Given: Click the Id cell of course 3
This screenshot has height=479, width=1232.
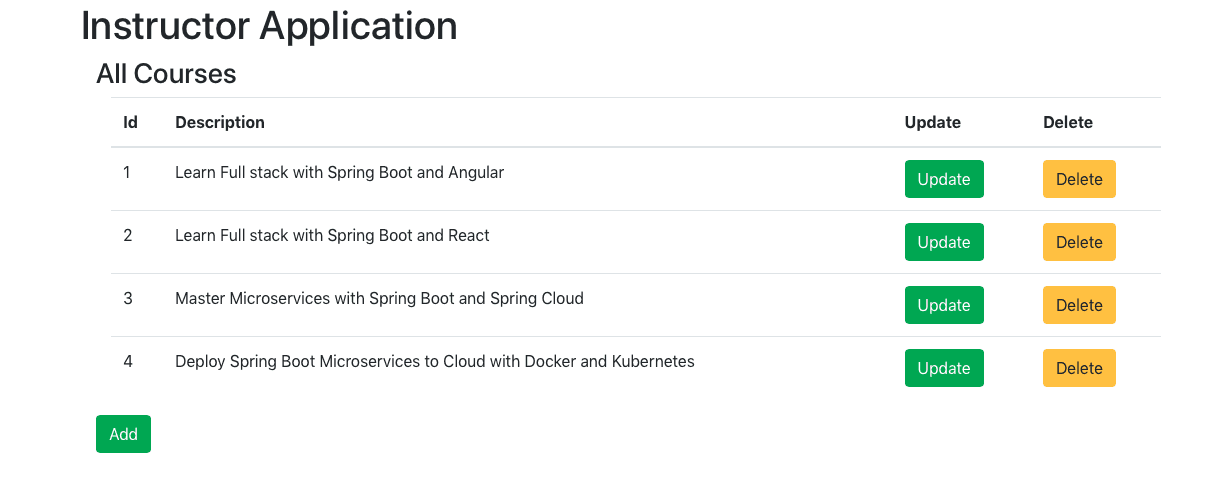Looking at the screenshot, I should pyautogui.click(x=128, y=298).
